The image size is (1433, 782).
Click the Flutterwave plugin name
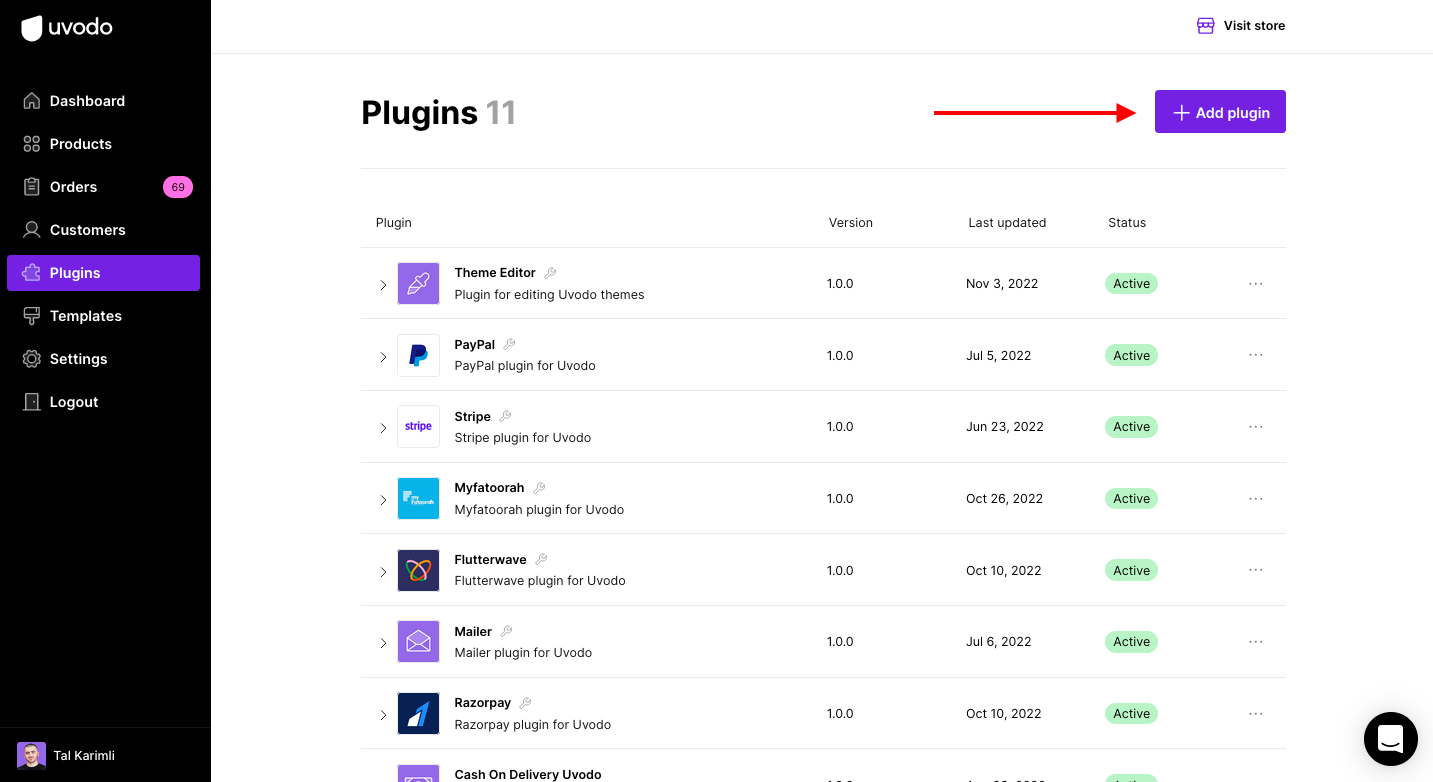point(490,559)
